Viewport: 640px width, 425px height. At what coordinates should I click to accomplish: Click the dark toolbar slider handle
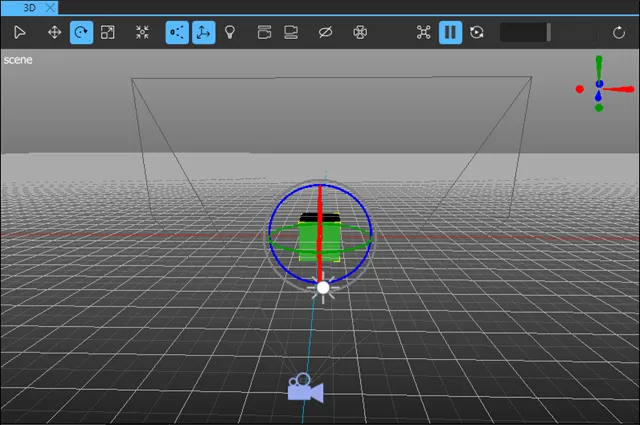(x=547, y=32)
